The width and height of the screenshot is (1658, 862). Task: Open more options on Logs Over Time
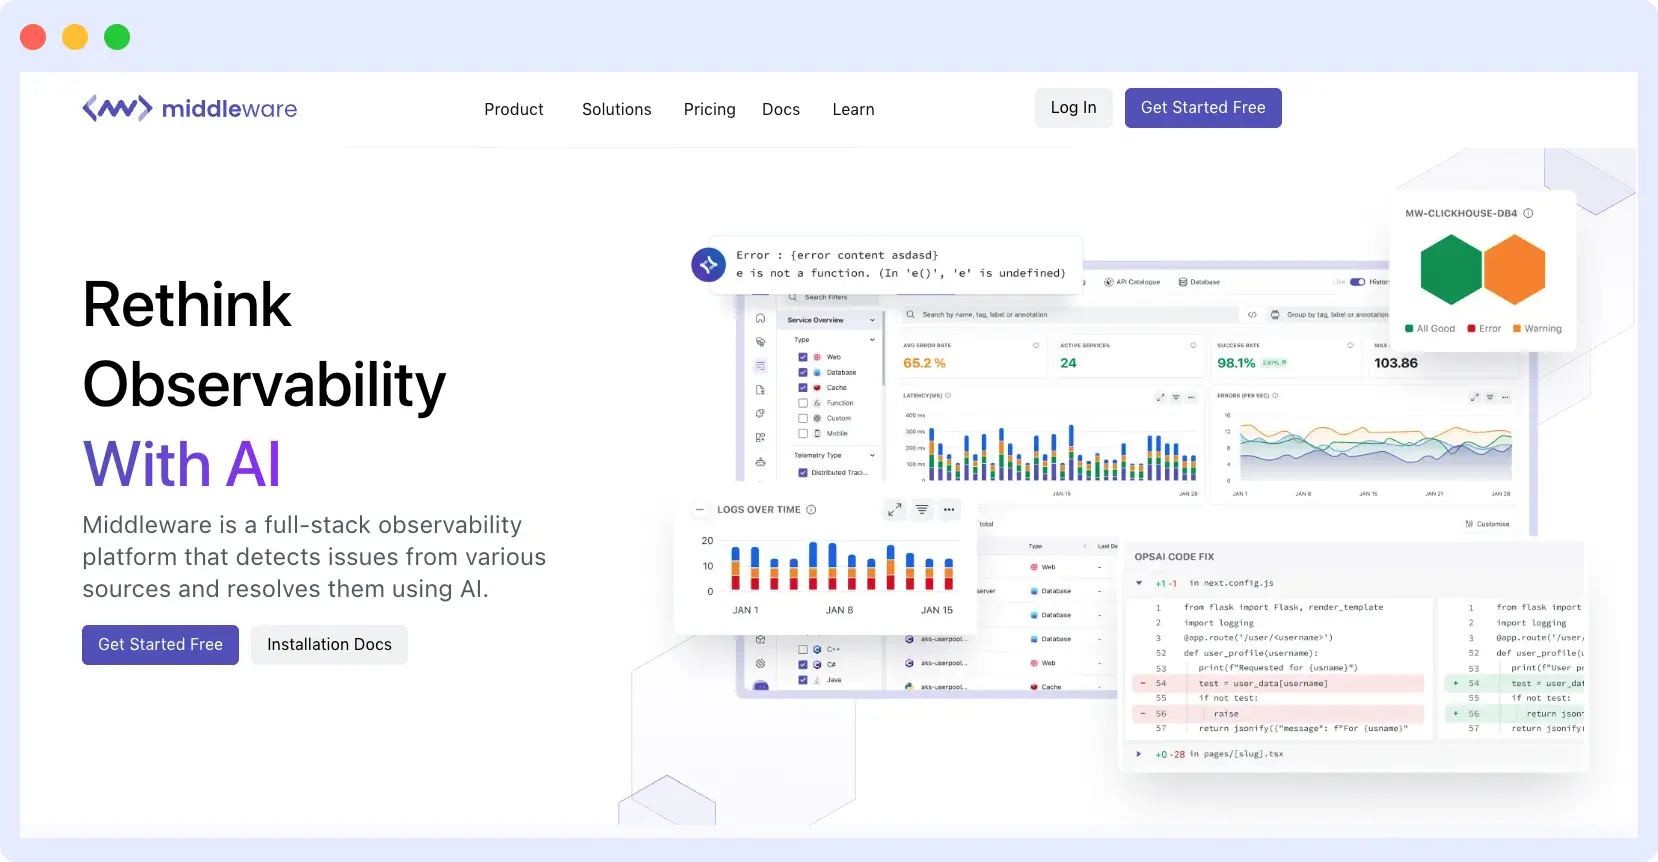949,510
